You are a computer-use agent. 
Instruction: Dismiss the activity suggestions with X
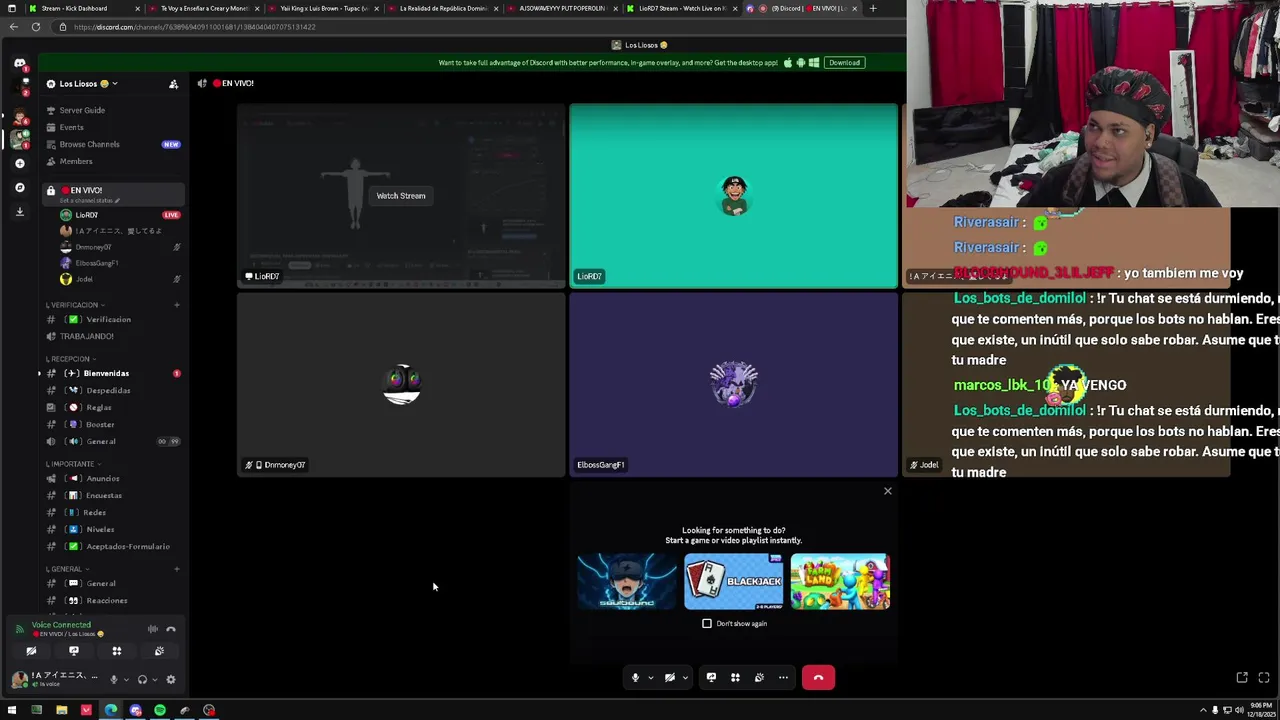(x=887, y=491)
